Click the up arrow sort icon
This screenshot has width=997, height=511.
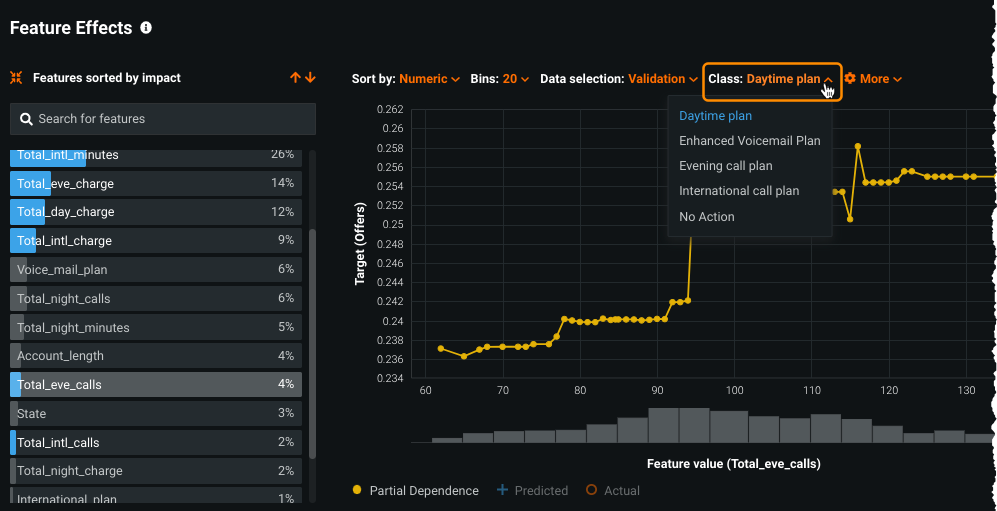click(x=295, y=78)
